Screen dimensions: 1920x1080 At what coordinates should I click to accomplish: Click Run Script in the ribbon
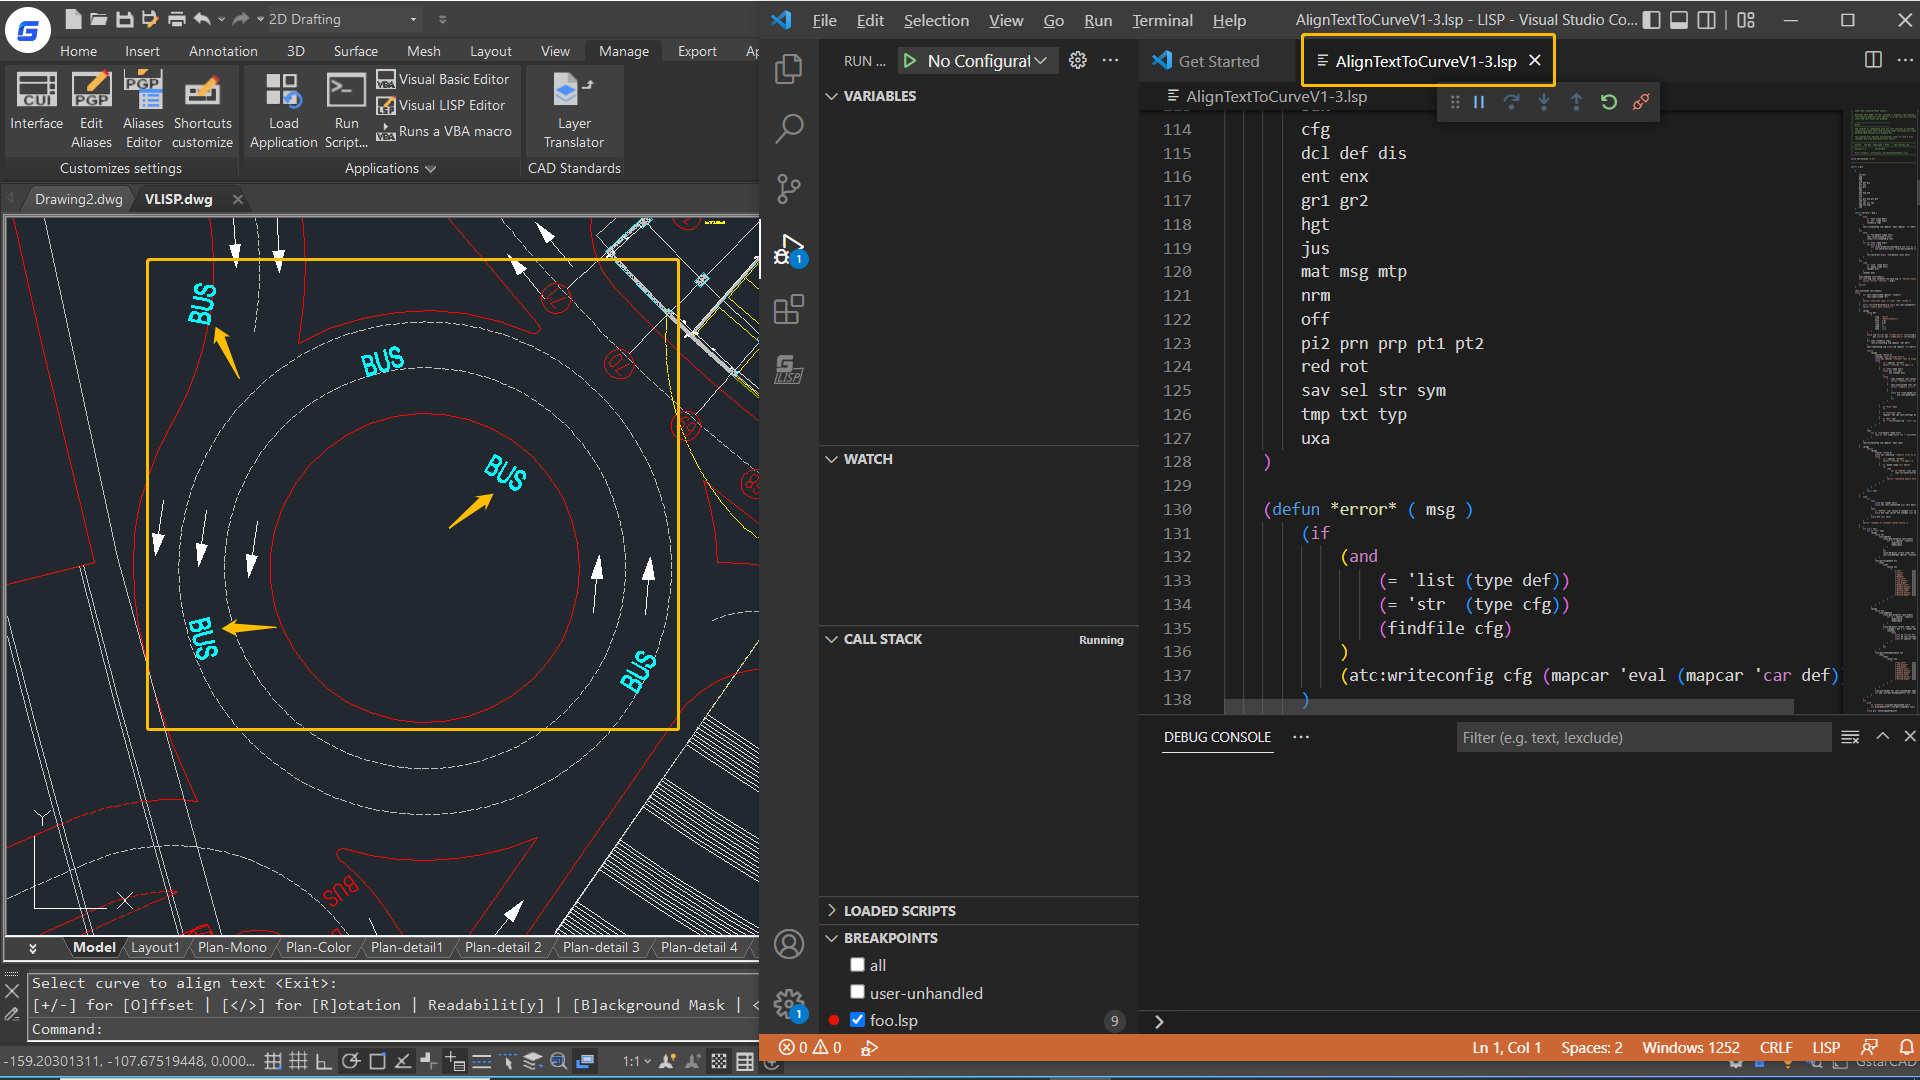(346, 108)
